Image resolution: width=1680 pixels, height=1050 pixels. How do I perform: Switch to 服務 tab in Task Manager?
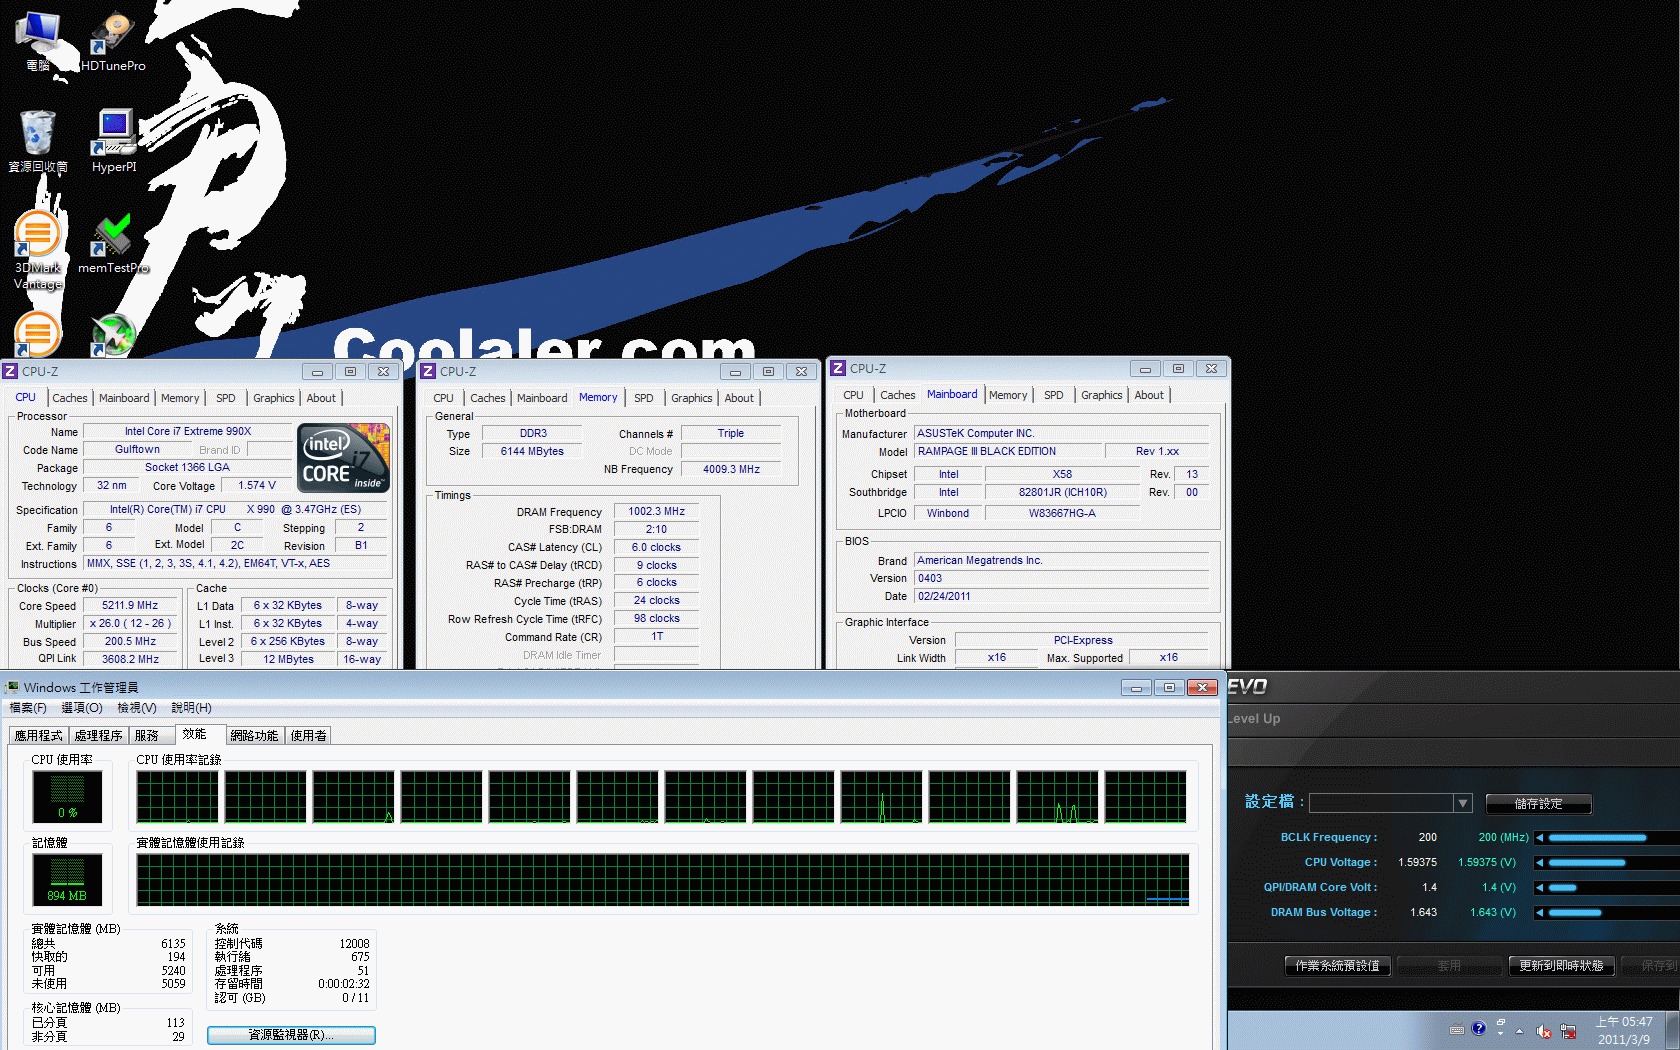[147, 736]
